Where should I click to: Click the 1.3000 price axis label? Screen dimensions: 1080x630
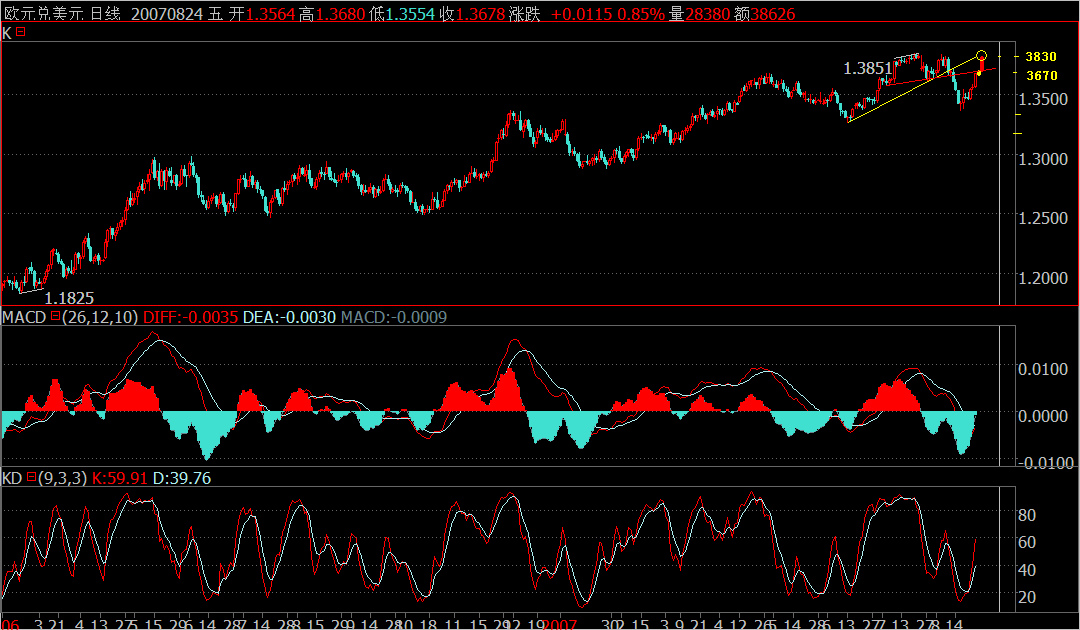pos(1043,159)
